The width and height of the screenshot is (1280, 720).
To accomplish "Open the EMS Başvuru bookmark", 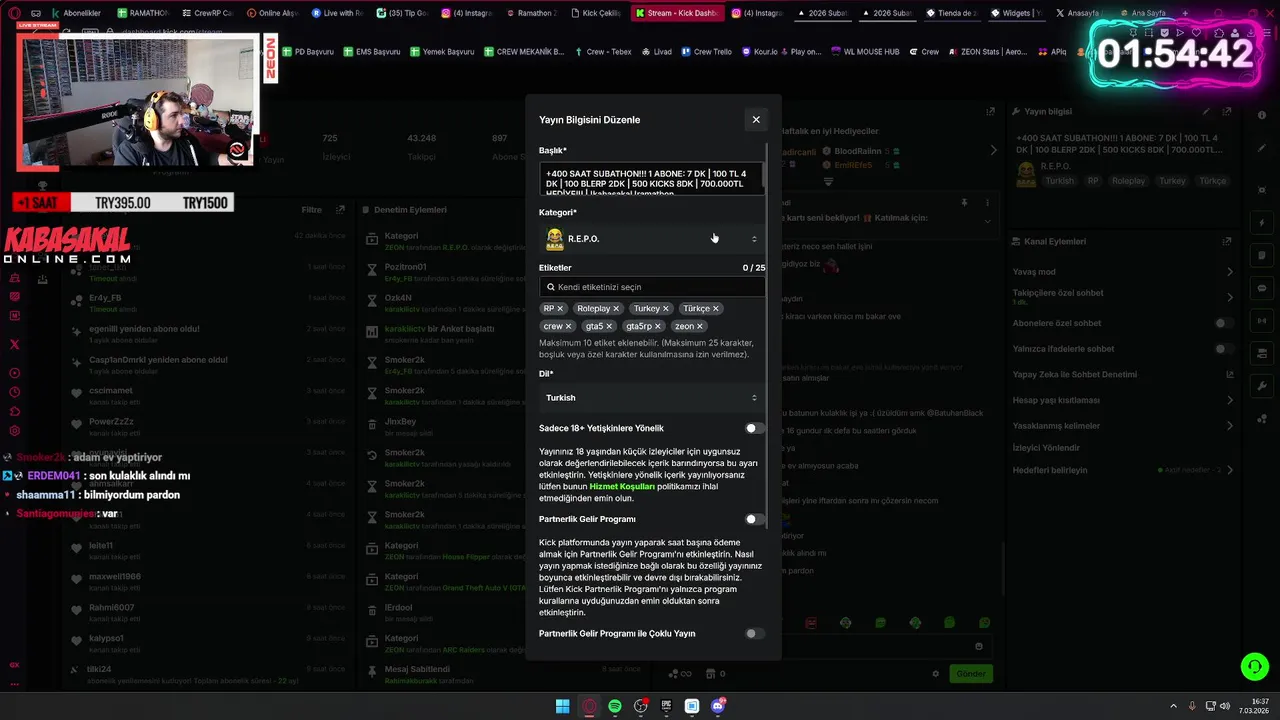I will (371, 51).
